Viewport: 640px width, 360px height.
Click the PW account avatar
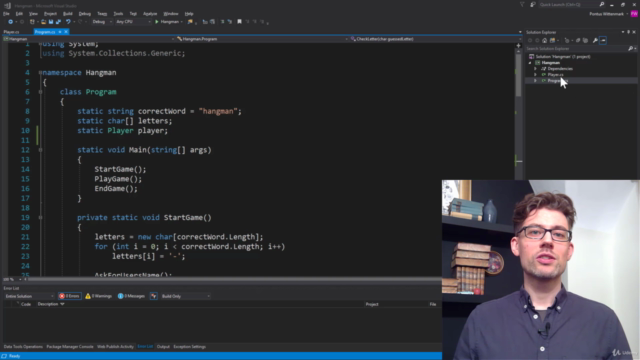pyautogui.click(x=634, y=14)
